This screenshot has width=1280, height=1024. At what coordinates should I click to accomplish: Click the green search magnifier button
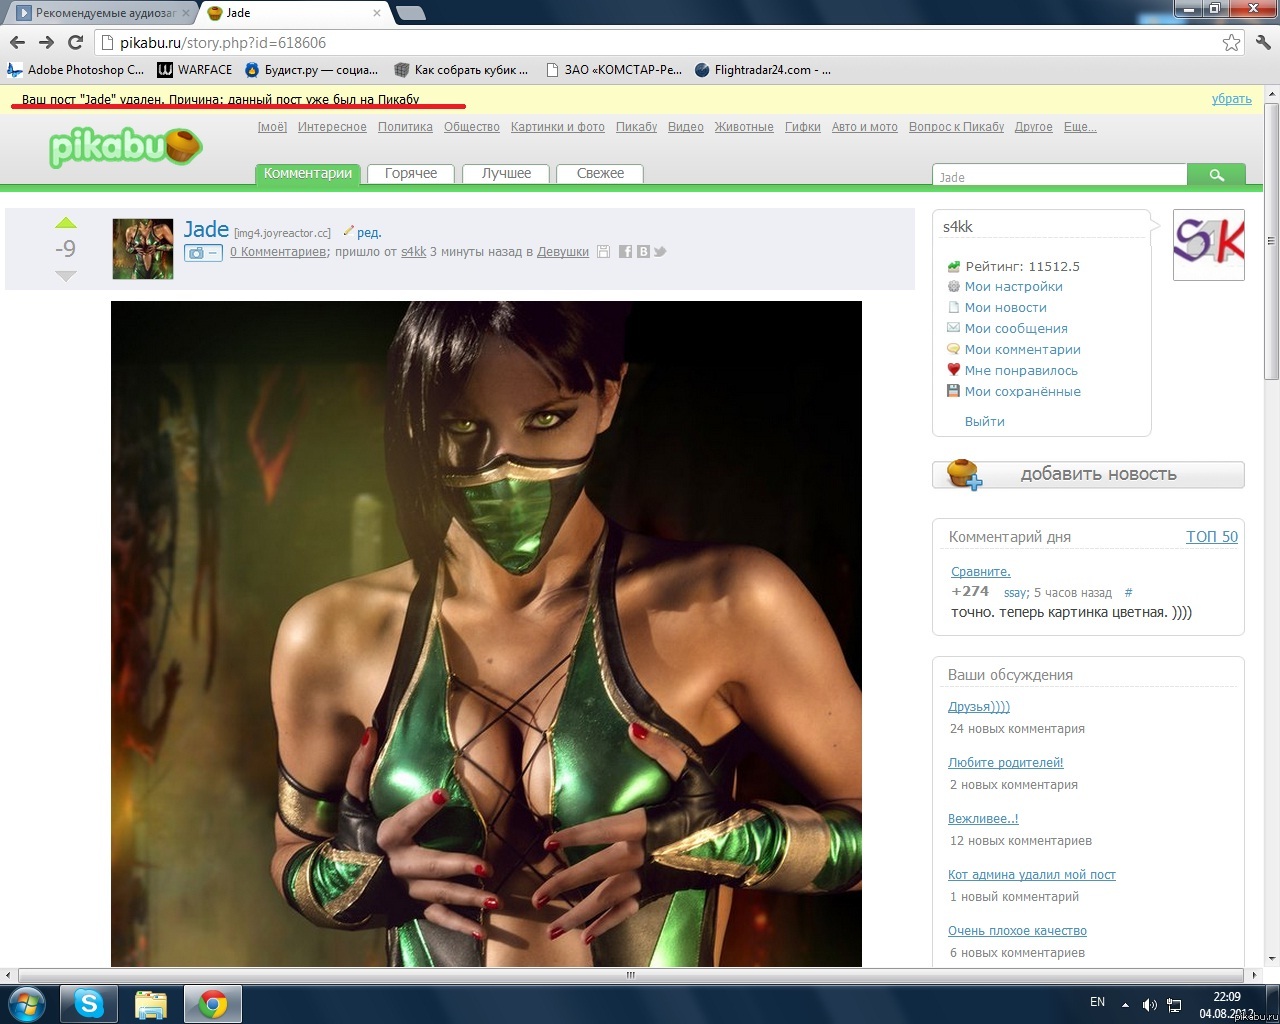[1216, 175]
